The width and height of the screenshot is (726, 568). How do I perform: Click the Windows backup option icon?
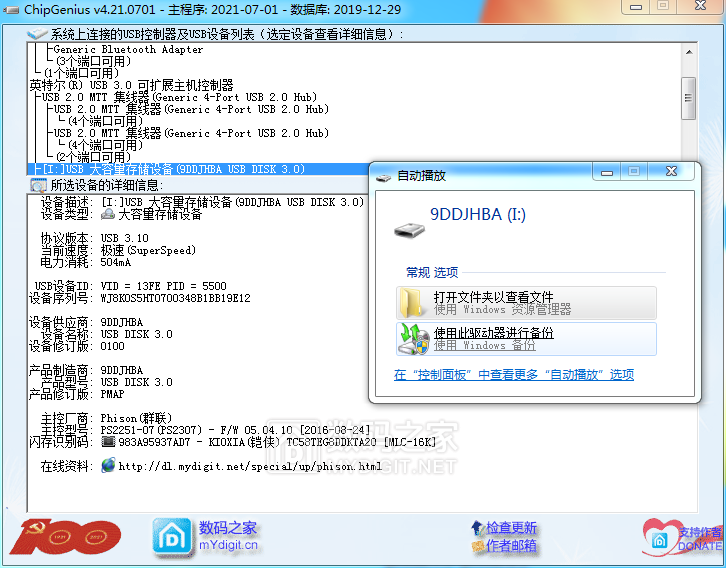[413, 339]
